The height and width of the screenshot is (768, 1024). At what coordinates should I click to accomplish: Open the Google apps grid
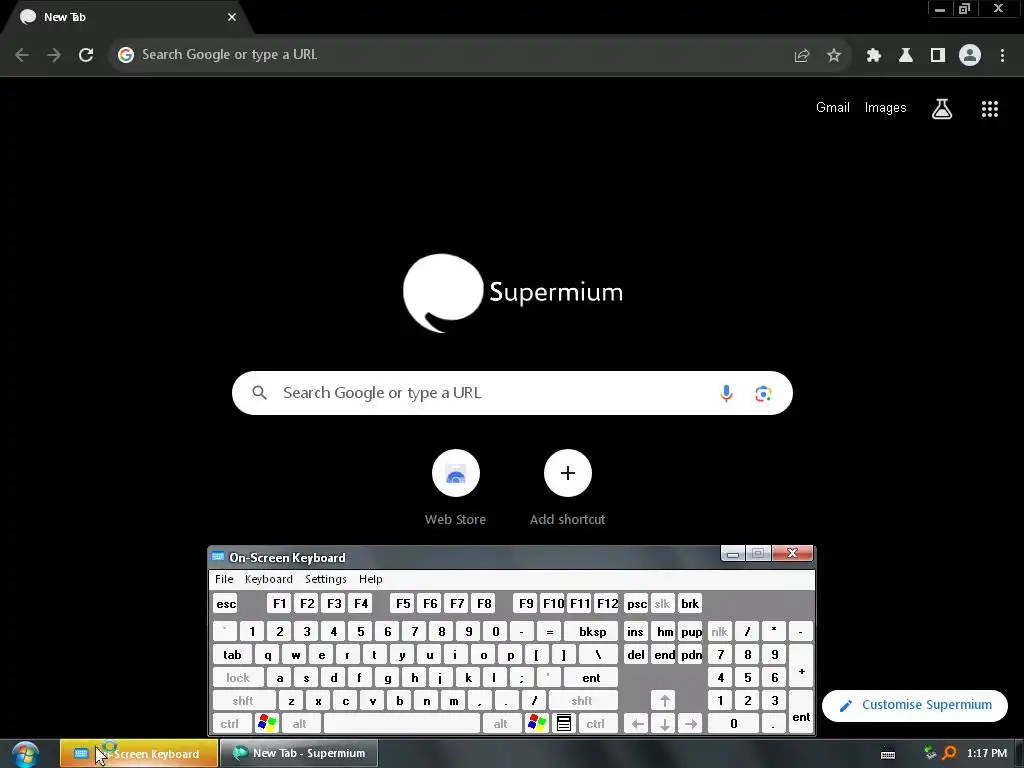(x=990, y=108)
